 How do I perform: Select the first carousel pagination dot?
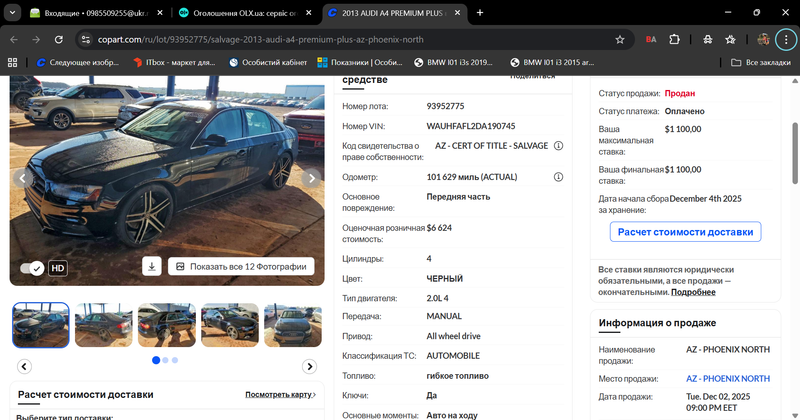point(156,360)
